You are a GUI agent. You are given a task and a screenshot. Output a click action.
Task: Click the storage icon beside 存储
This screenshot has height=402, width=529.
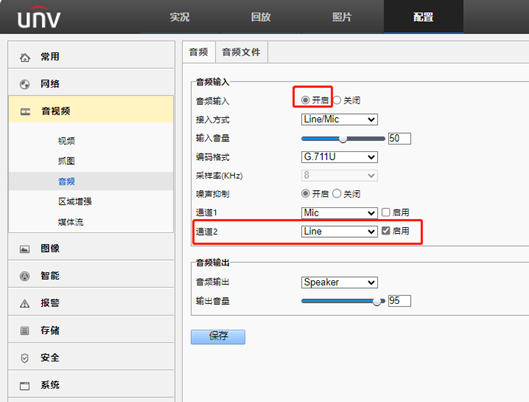(25, 331)
